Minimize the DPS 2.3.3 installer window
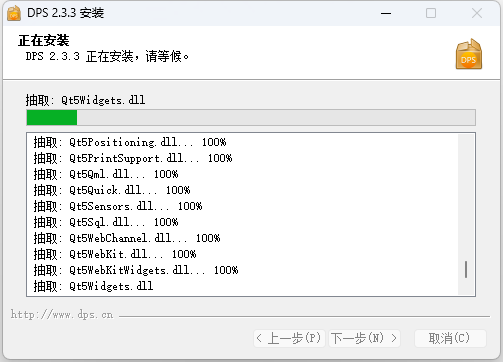This screenshot has width=503, height=362. tap(386, 13)
